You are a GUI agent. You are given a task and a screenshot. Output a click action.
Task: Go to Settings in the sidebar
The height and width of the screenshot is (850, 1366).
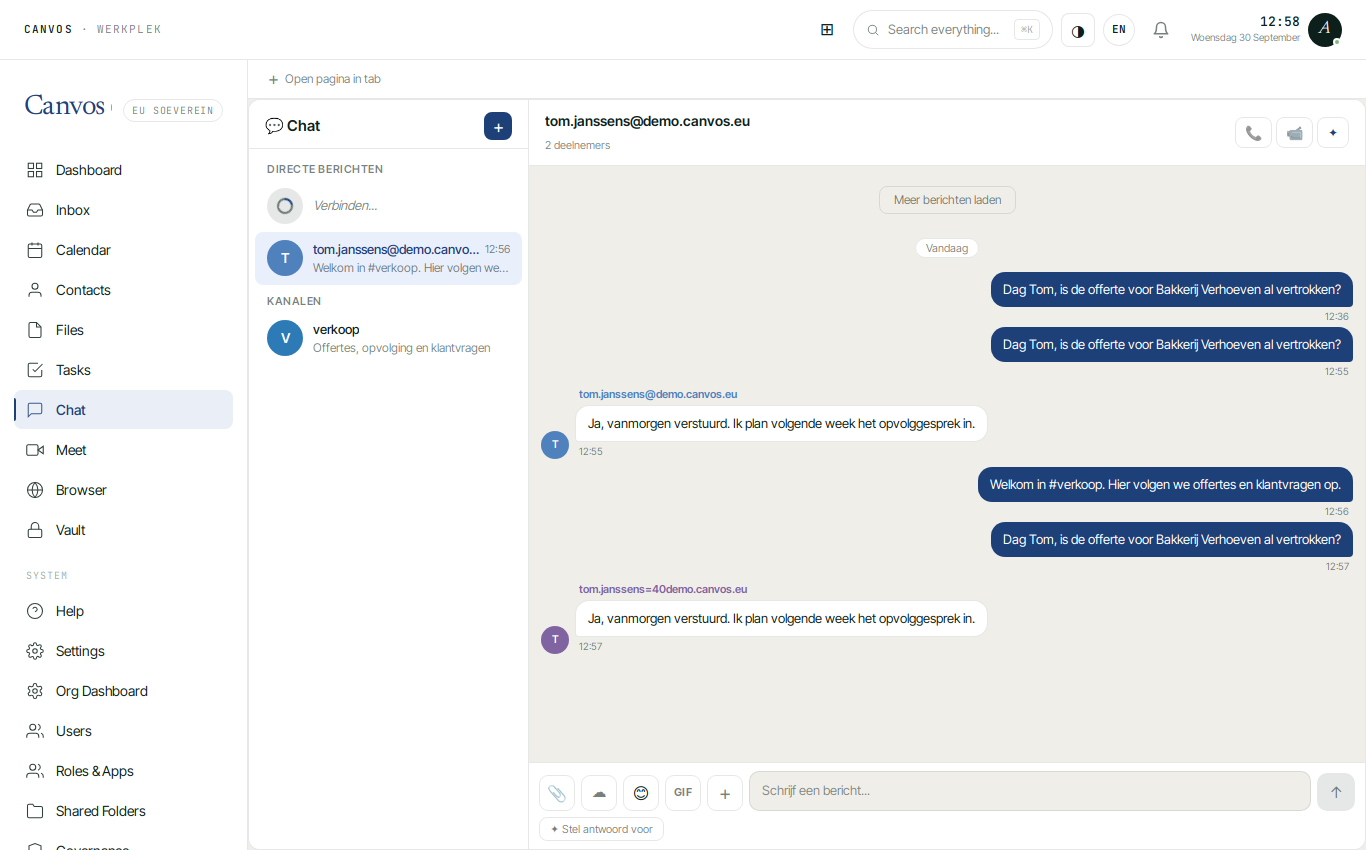click(123, 651)
